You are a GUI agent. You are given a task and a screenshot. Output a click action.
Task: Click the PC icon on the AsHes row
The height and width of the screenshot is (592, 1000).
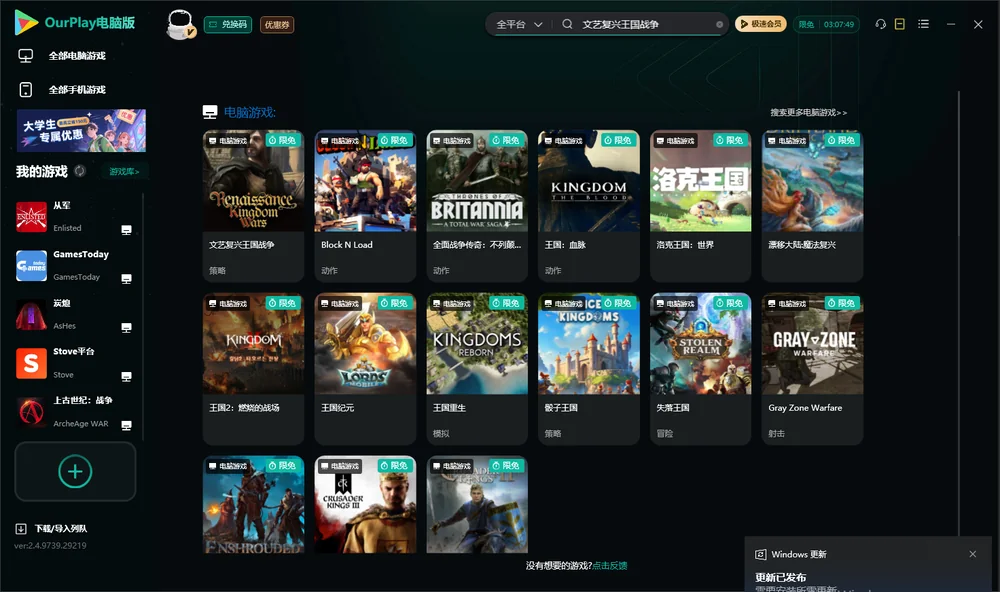point(126,328)
